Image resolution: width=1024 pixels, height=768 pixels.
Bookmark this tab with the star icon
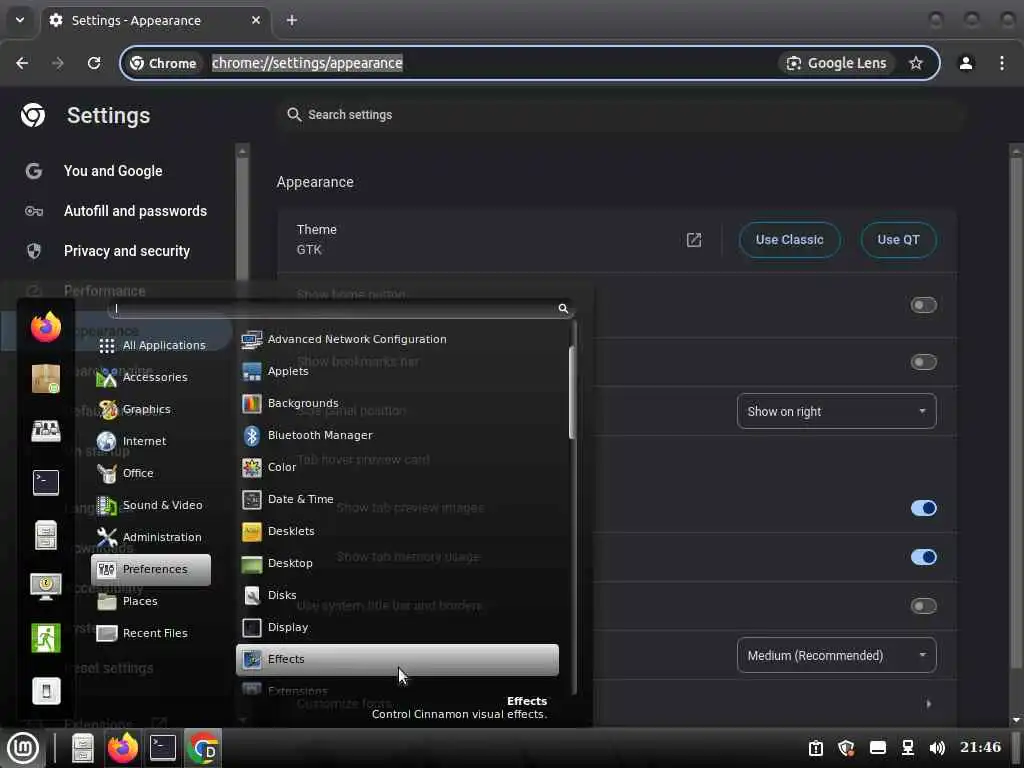(916, 63)
